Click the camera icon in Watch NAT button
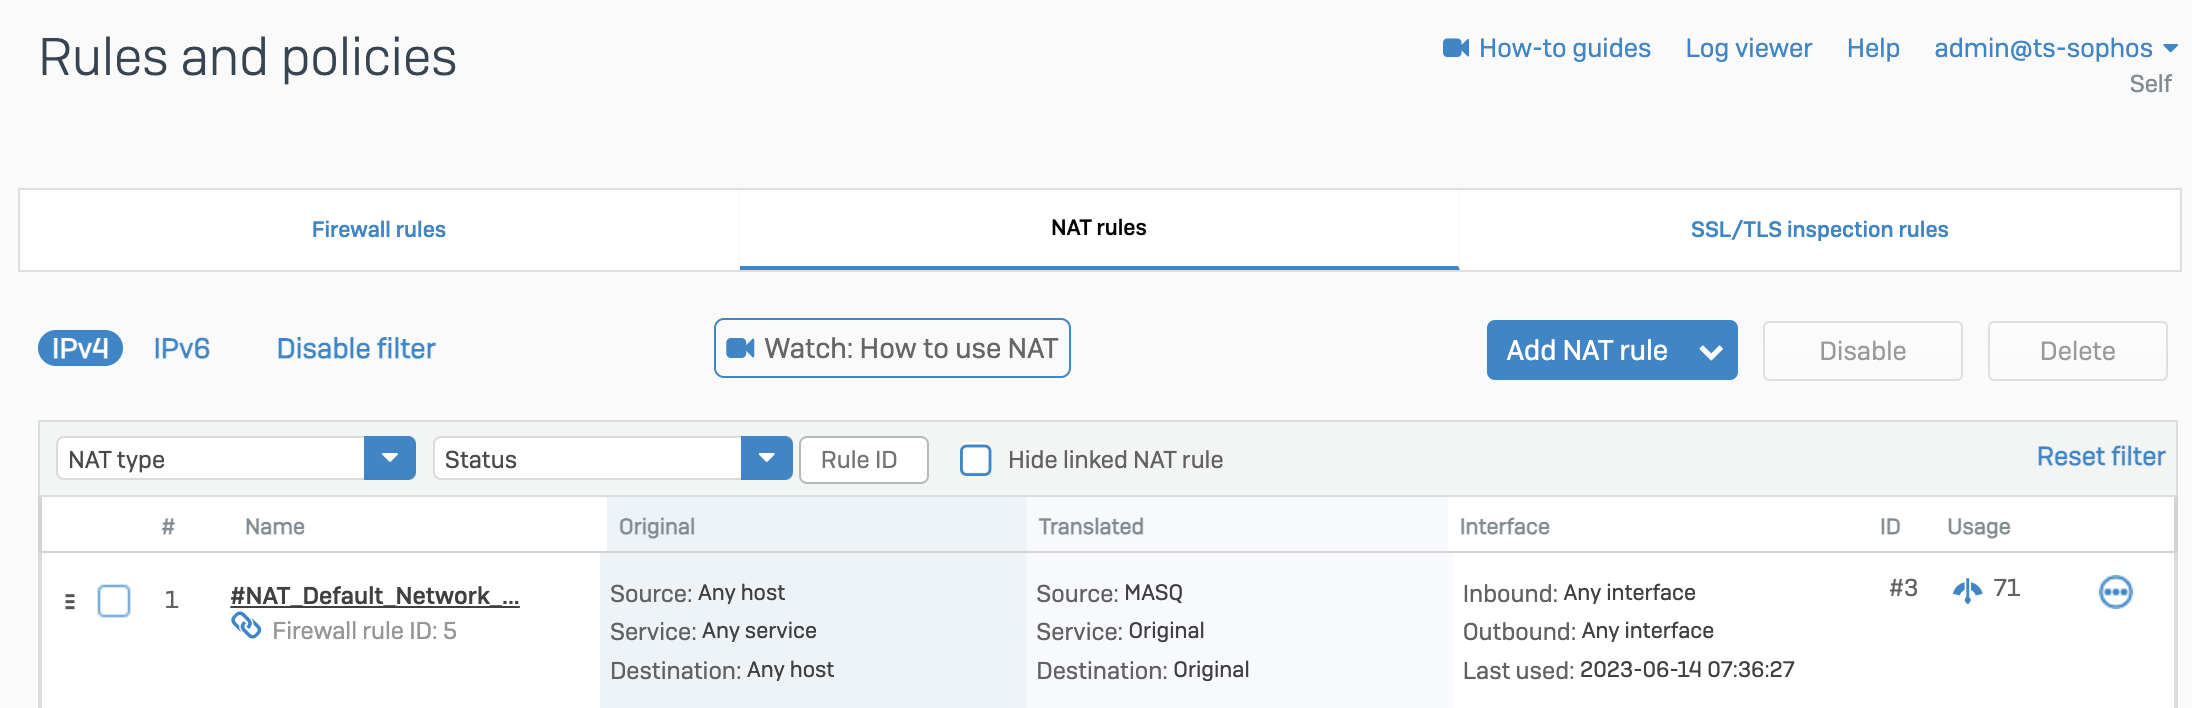Viewport: 2192px width, 708px height. coord(740,348)
